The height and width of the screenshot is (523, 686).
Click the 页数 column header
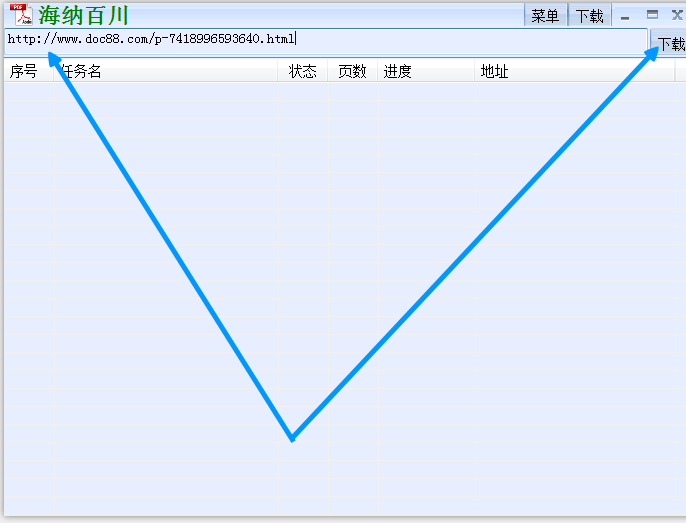[353, 71]
